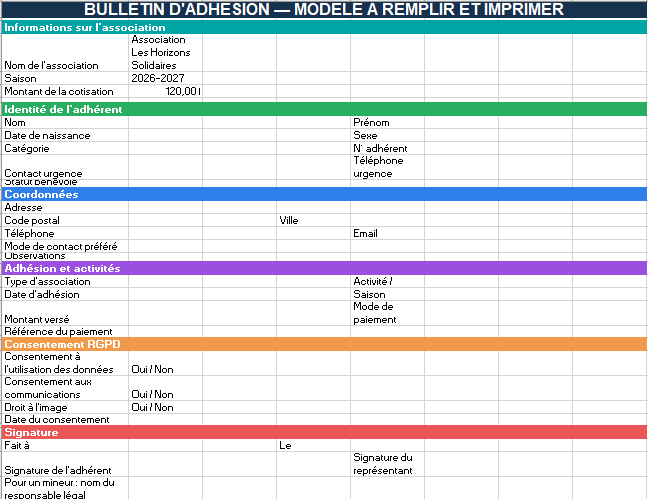
Task: Select the 'Mode de paiement' label cell
Action: pos(387,313)
